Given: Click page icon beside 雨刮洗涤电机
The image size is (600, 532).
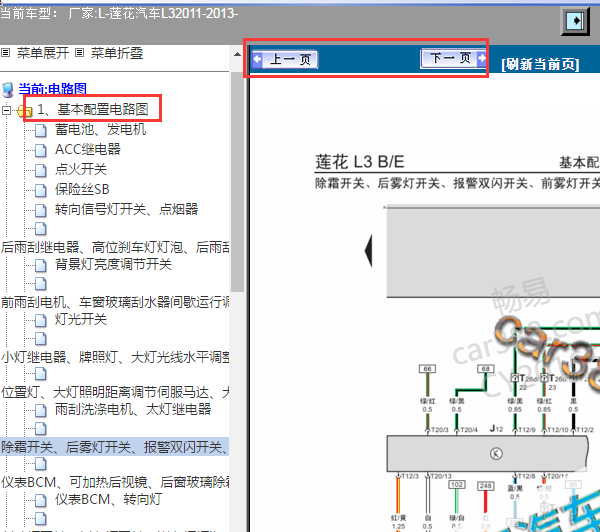Looking at the screenshot, I should (x=41, y=411).
